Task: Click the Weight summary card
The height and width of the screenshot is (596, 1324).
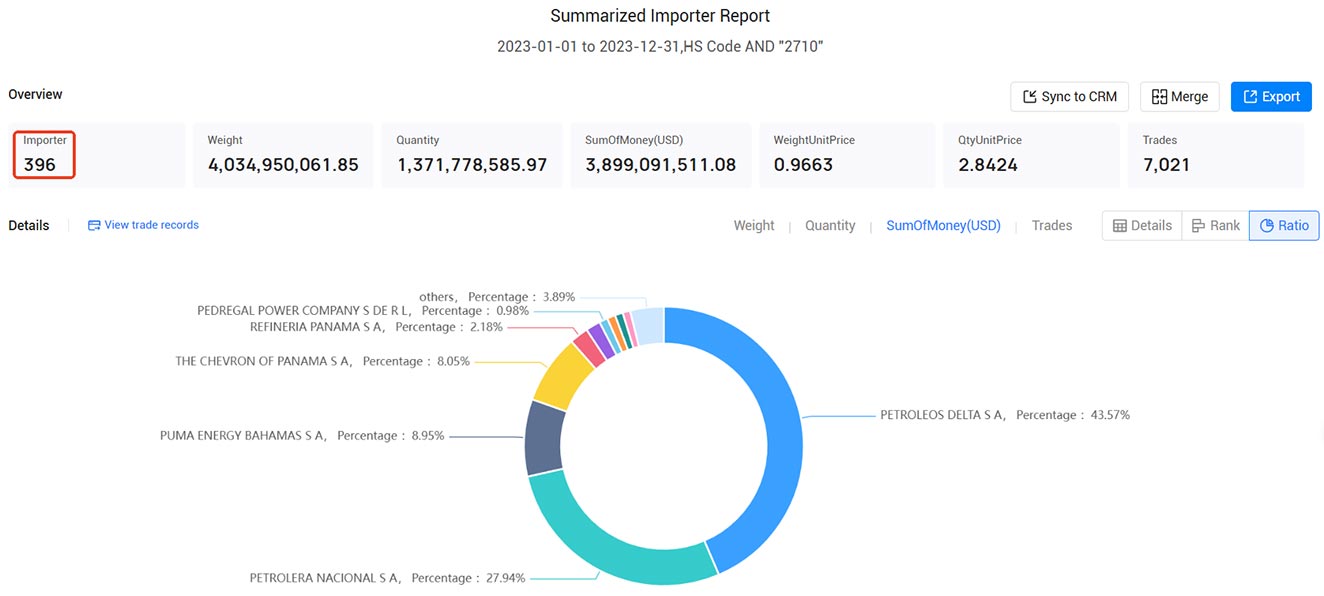Action: [x=283, y=155]
